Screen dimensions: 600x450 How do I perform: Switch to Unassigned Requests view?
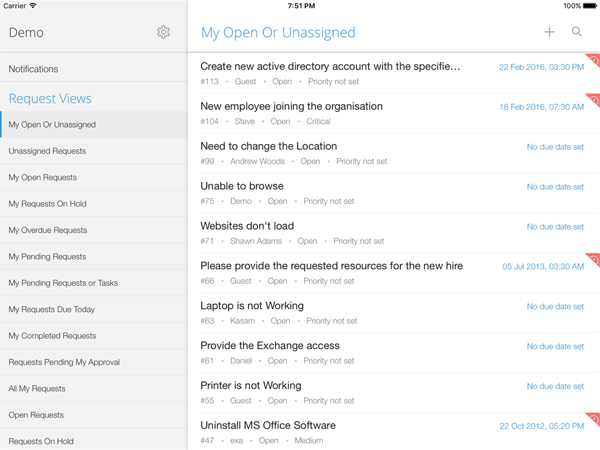[47, 151]
